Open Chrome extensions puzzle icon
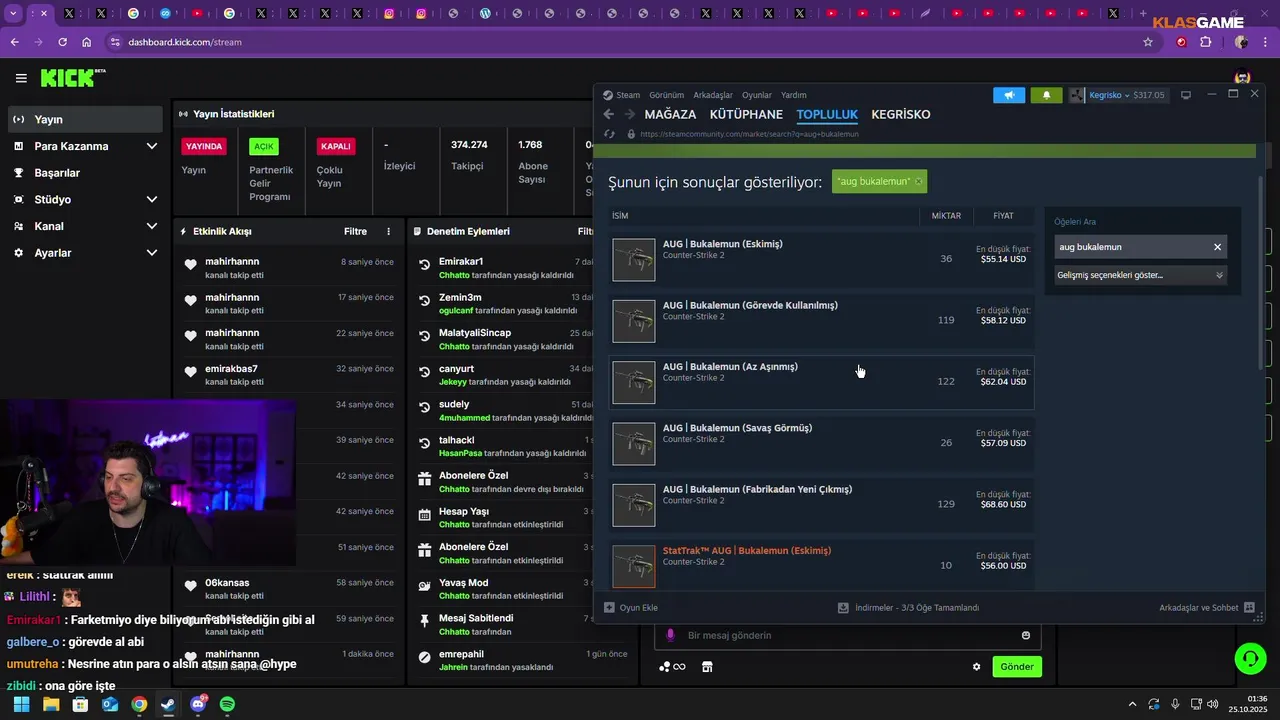Screen dimensions: 1280x720 (x=1206, y=42)
